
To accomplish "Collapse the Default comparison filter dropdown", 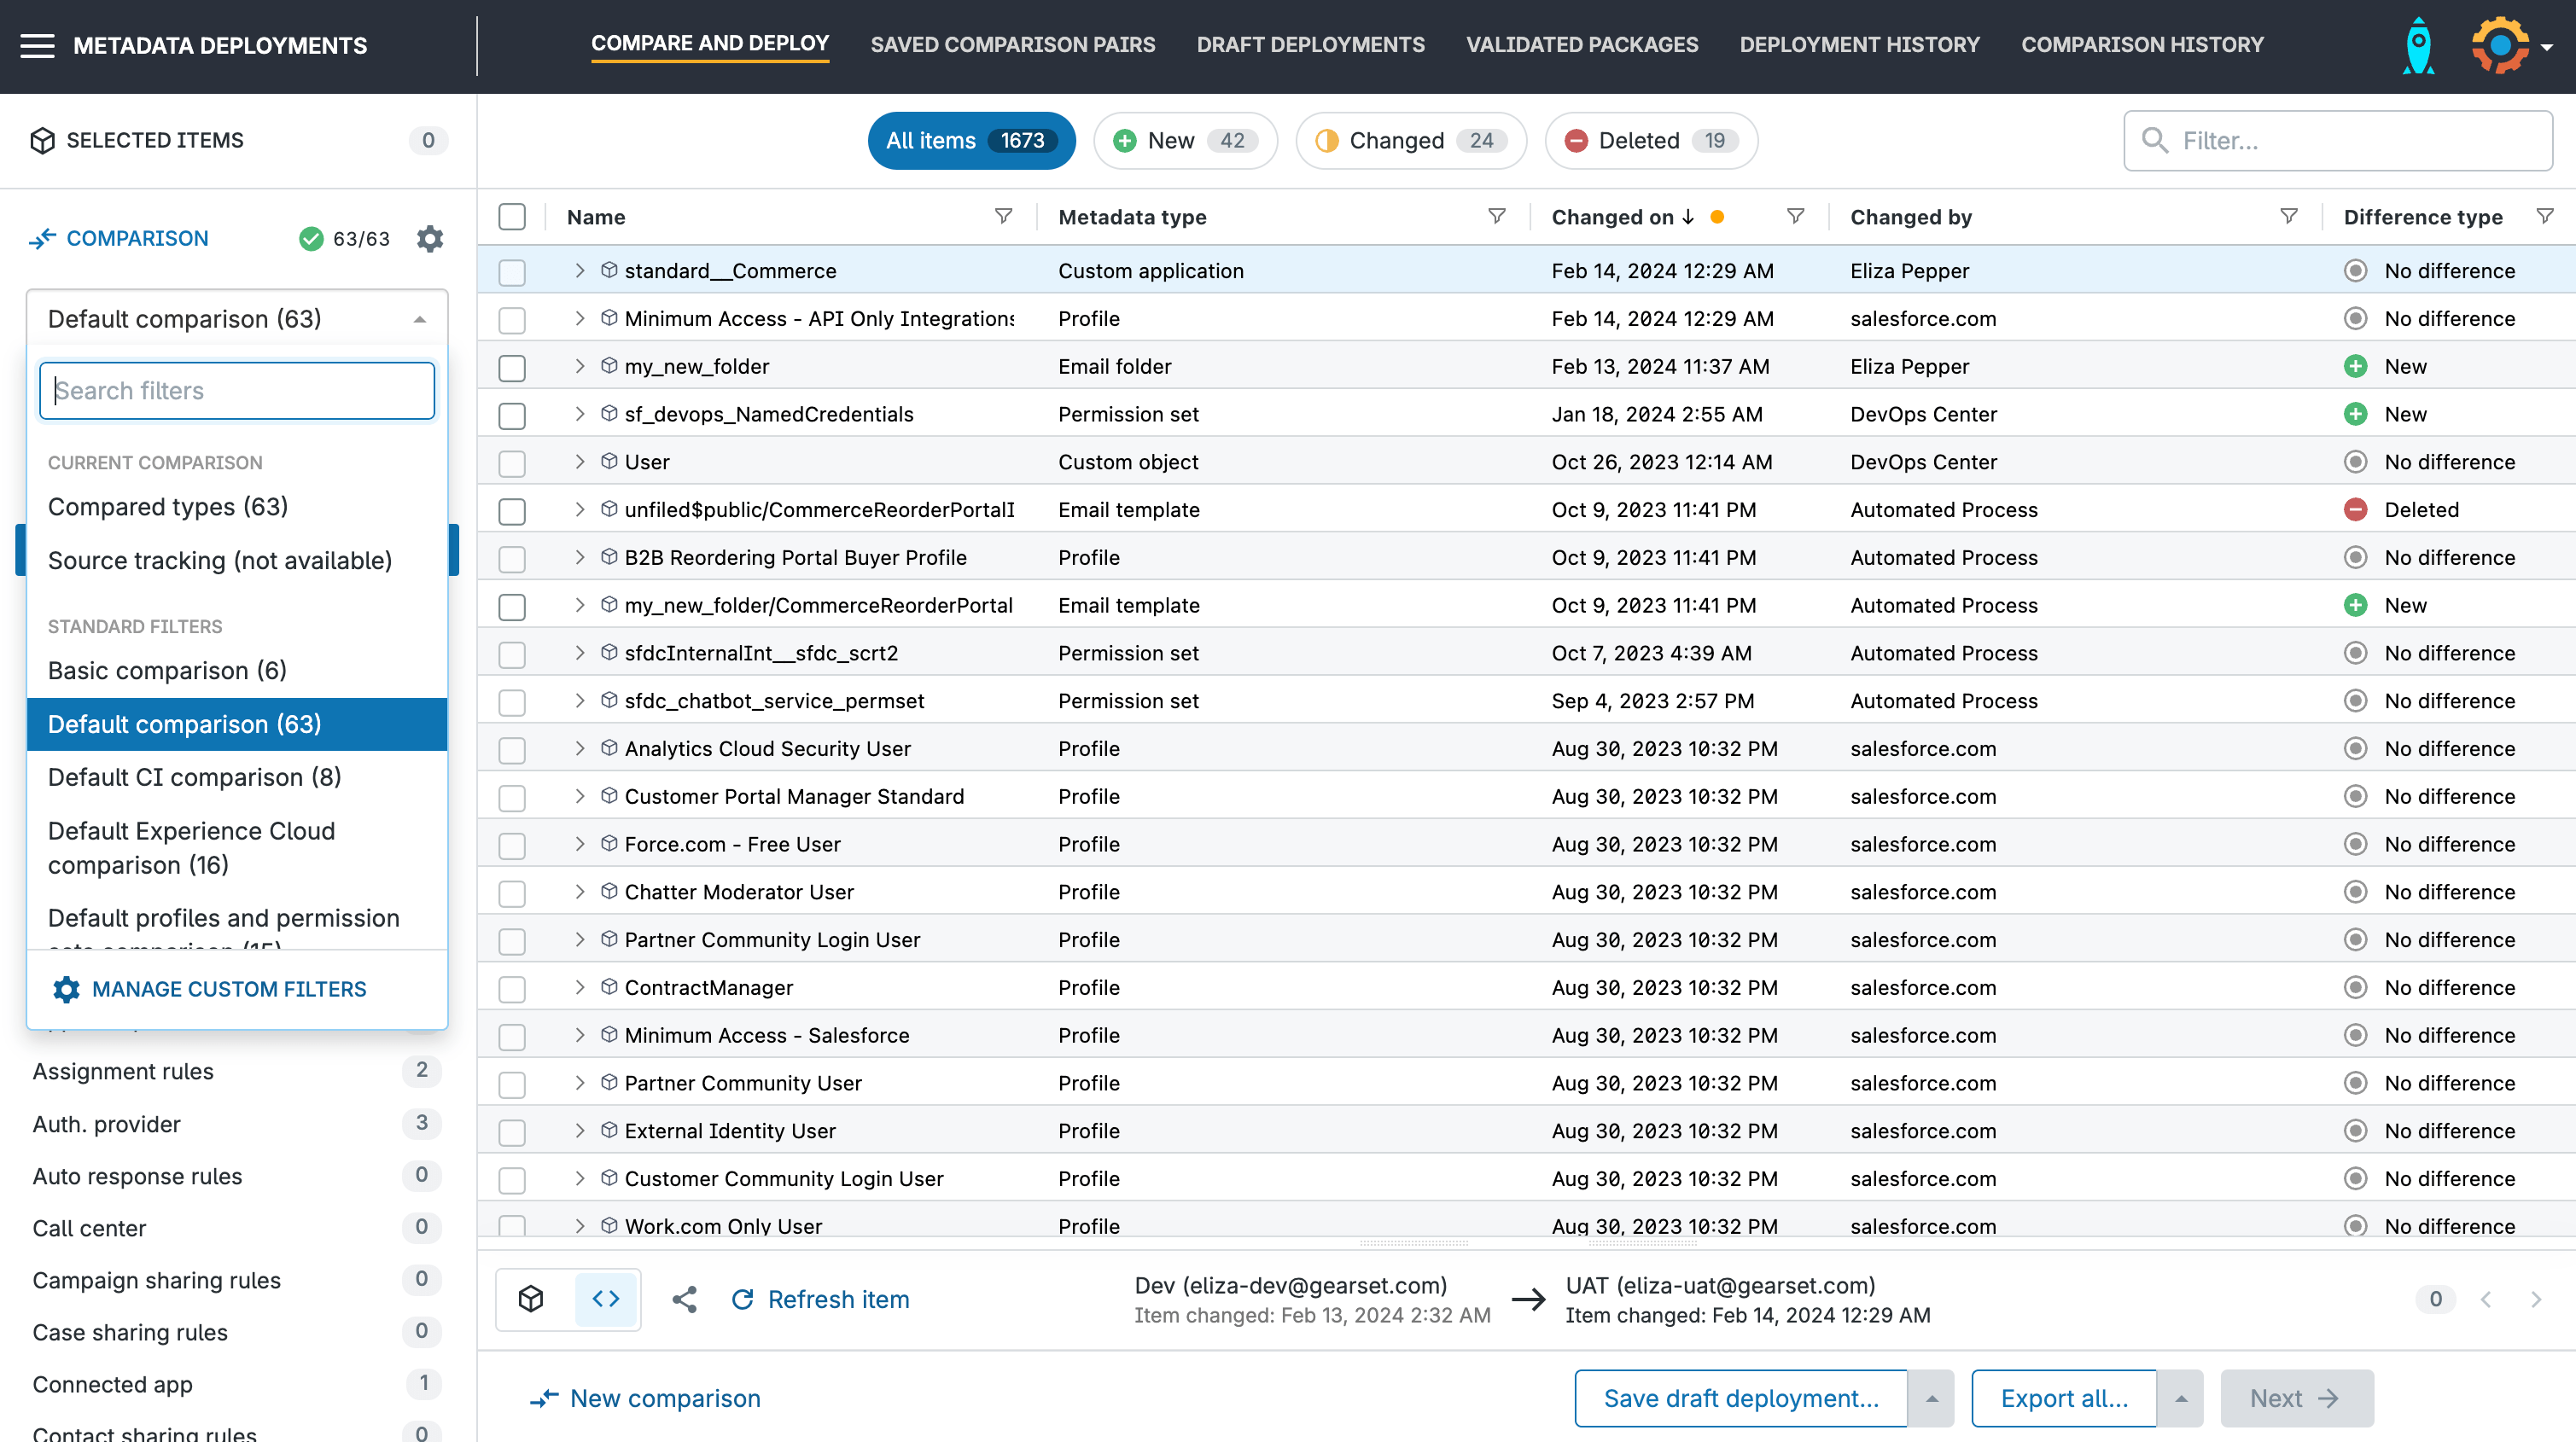I will click(419, 319).
